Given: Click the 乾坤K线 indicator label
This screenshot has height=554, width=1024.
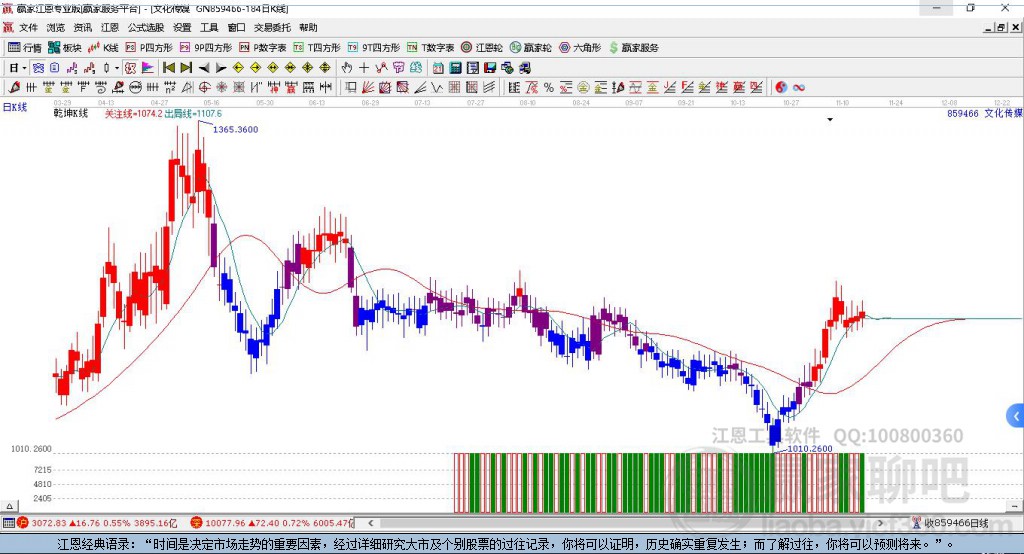Looking at the screenshot, I should coord(71,114).
